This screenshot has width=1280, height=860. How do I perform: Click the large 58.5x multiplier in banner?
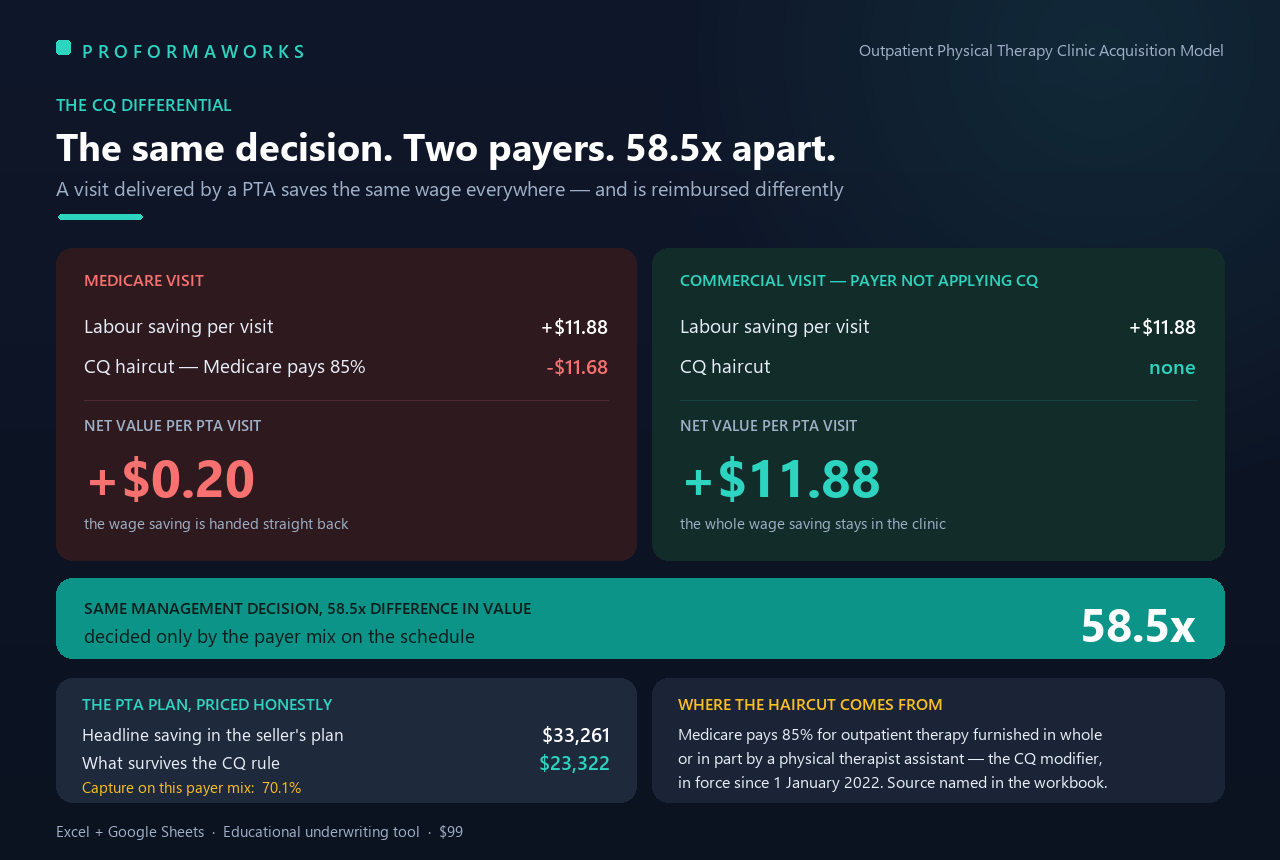pyautogui.click(x=1138, y=626)
